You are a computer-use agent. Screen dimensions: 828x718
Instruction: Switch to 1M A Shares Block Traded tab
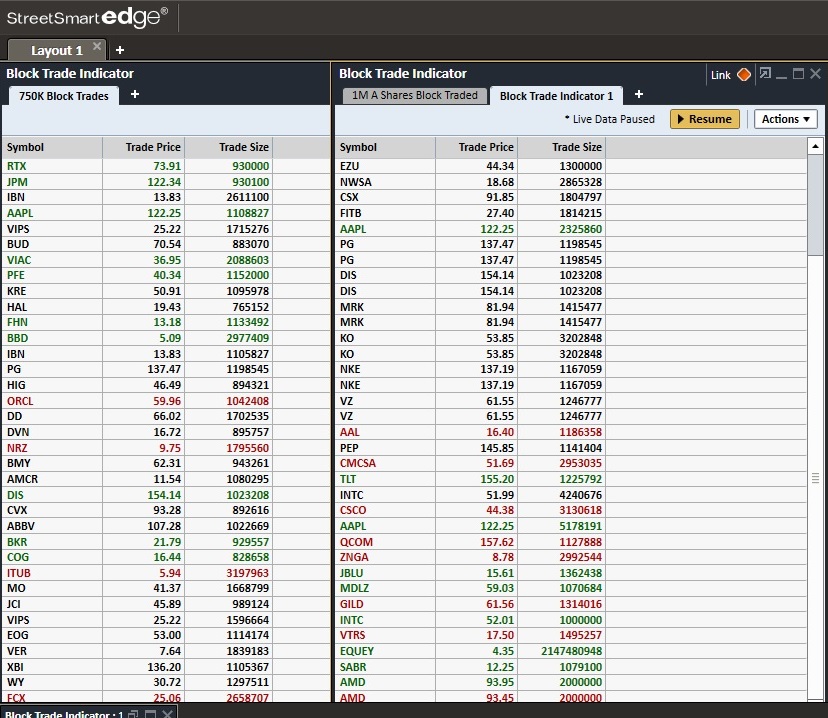(x=415, y=96)
